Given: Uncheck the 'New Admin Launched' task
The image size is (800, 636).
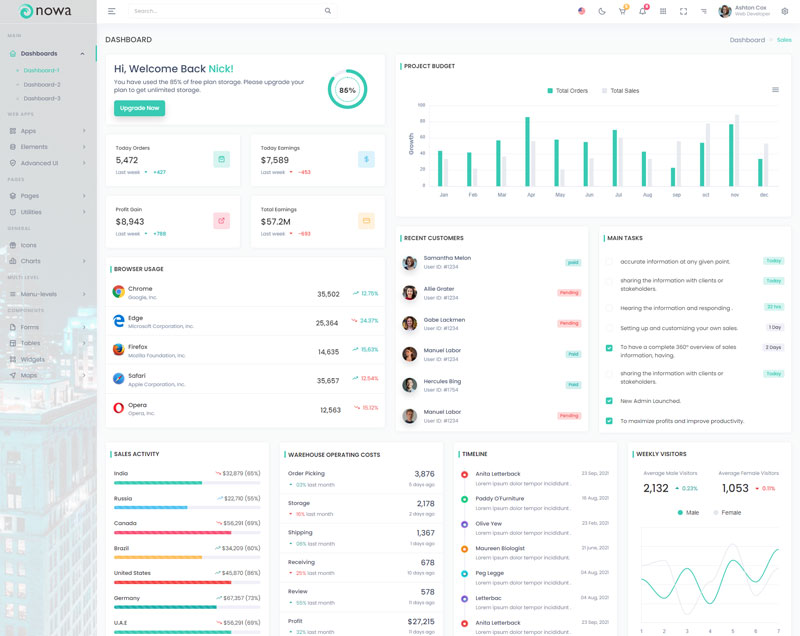Looking at the screenshot, I should 609,400.
